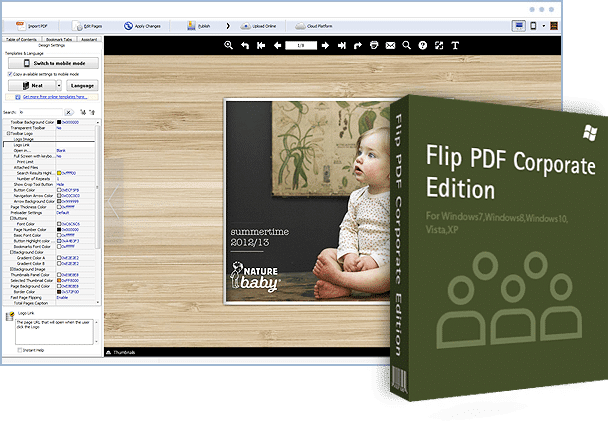The image size is (612, 442).
Task: Click the print icon in viewer toolbar
Action: click(x=374, y=45)
